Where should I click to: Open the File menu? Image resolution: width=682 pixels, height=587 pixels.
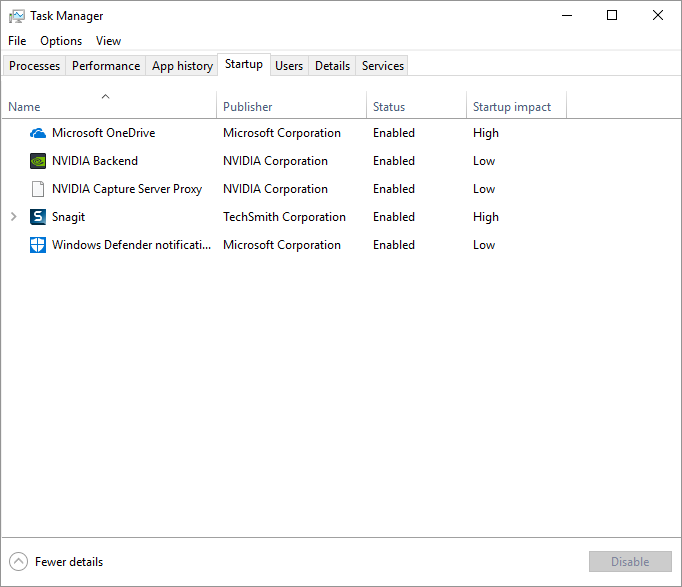pyautogui.click(x=17, y=41)
